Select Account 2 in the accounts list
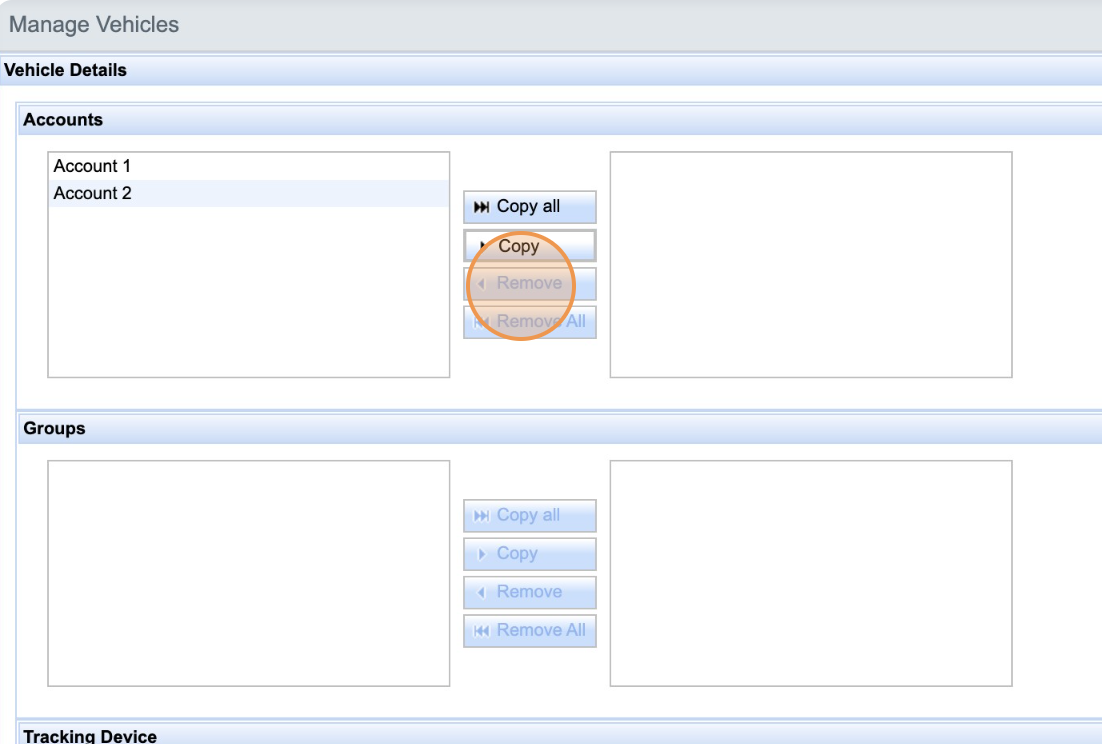Viewport: 1102px width, 744px height. coord(92,194)
